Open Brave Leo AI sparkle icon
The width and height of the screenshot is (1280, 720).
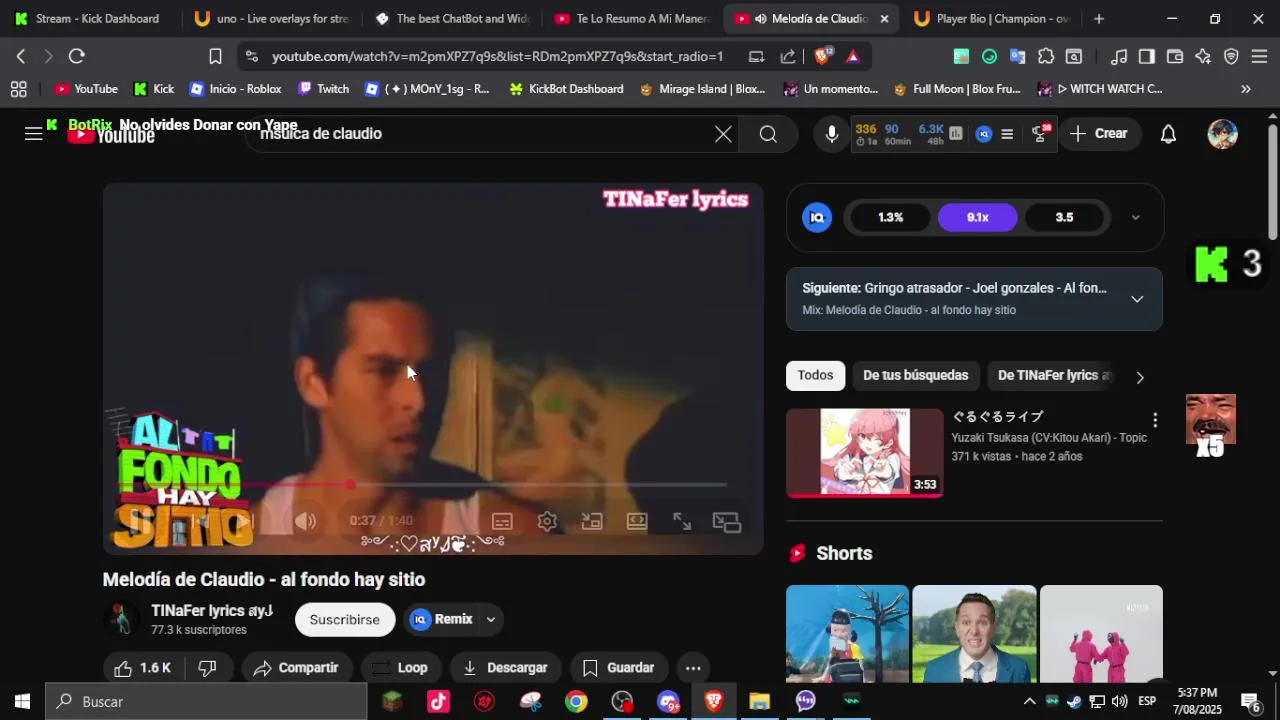(1203, 57)
